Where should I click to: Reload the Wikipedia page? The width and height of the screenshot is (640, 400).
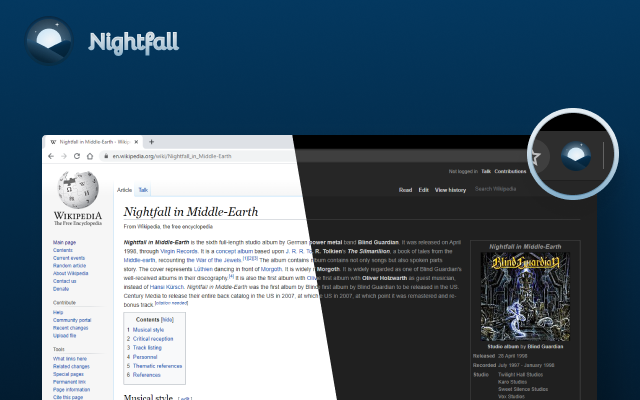pos(77,156)
